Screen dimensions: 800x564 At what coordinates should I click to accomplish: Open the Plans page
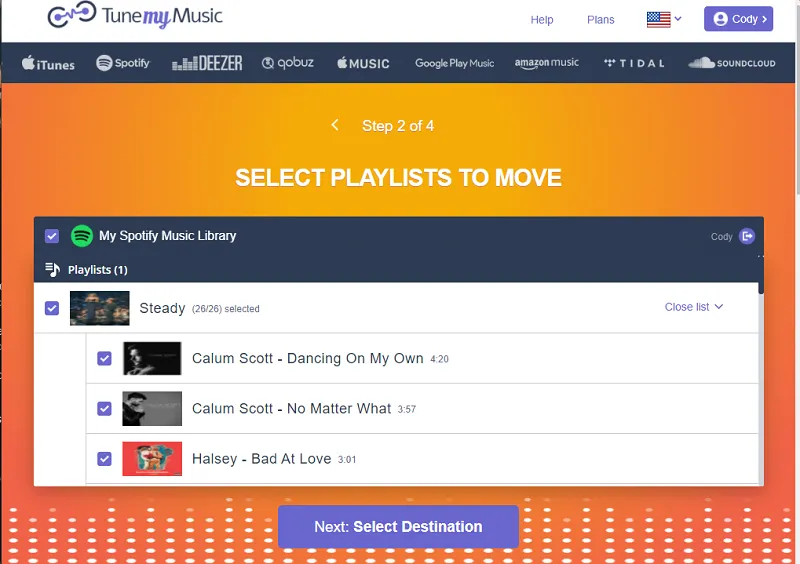tap(601, 19)
